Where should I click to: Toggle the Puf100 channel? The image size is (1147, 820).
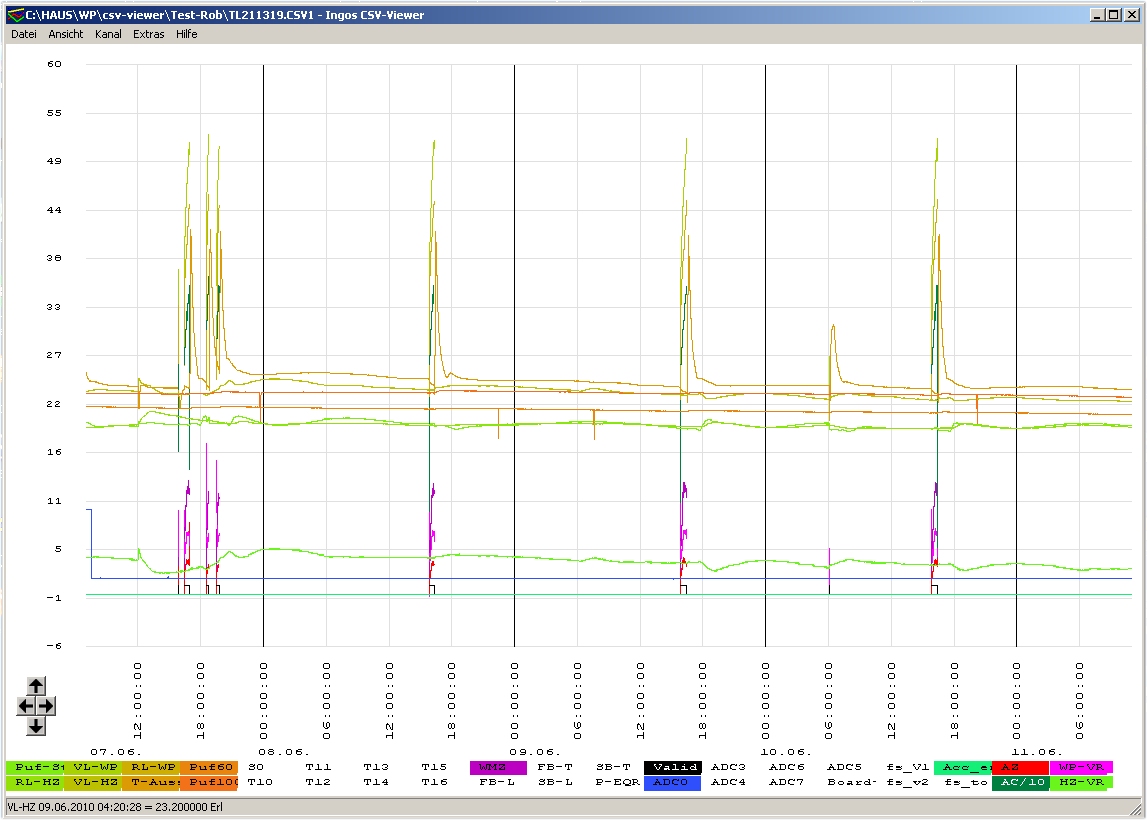pyautogui.click(x=208, y=782)
